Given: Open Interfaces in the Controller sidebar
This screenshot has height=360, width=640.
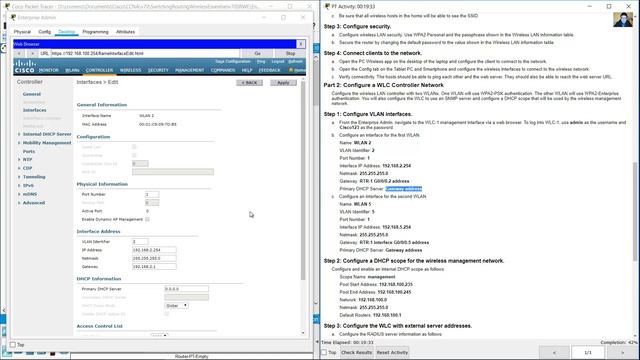Looking at the screenshot, I should pyautogui.click(x=34, y=110).
